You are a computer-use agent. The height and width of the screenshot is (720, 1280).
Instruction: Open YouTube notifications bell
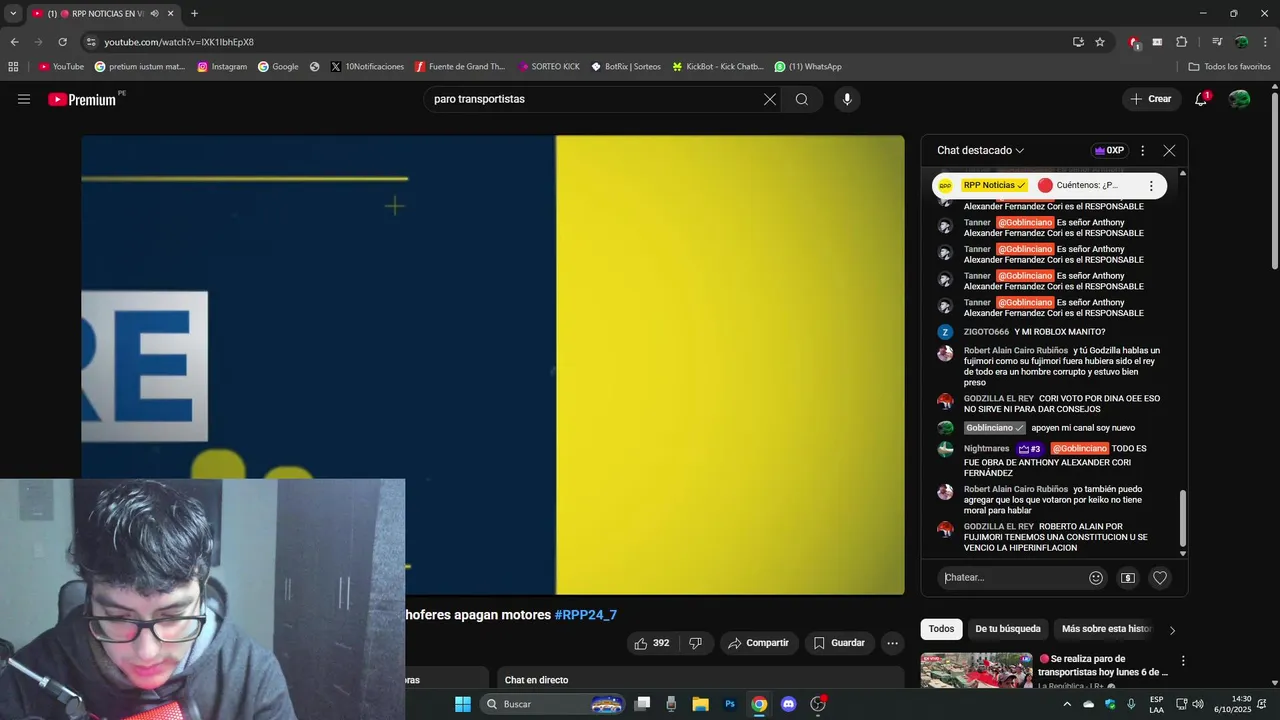(1201, 99)
